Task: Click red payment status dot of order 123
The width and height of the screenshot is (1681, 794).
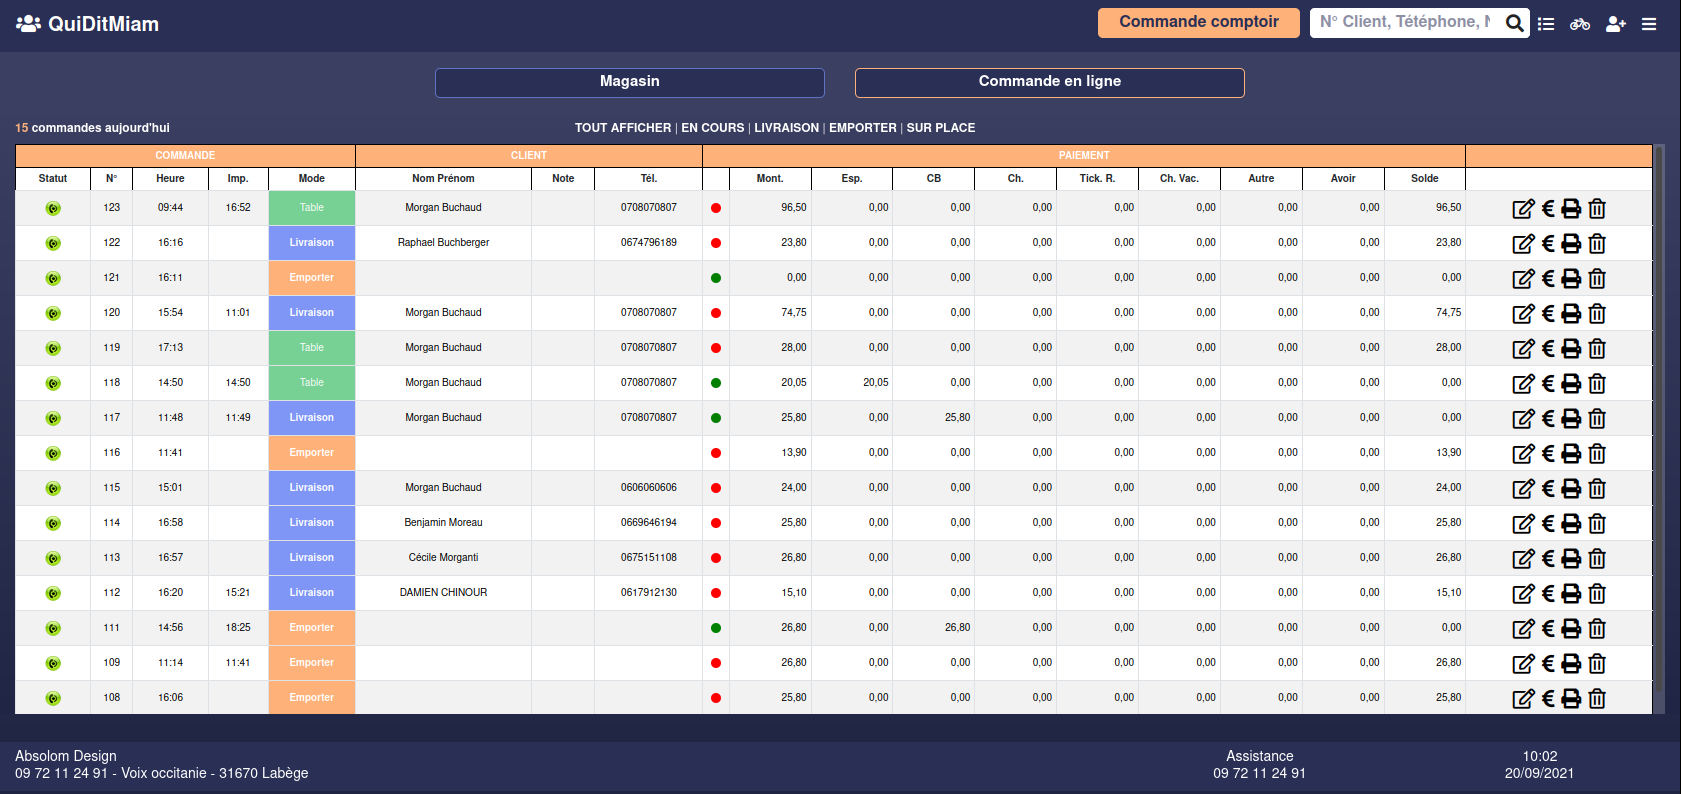Action: (x=716, y=208)
